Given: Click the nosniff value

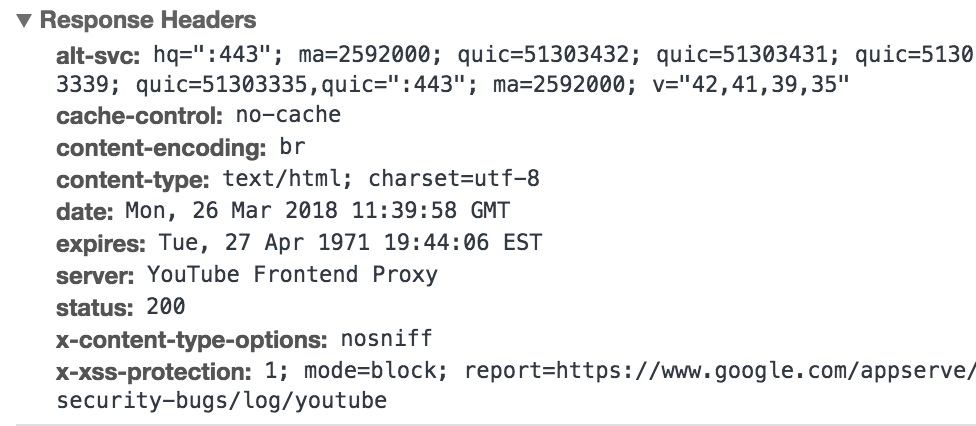Looking at the screenshot, I should coord(387,339).
